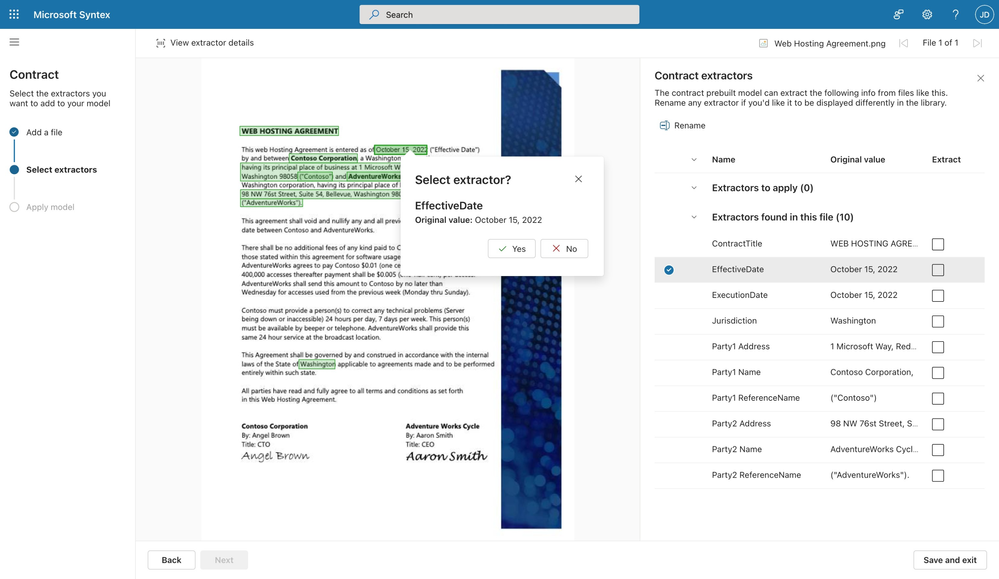The height and width of the screenshot is (579, 999).
Task: Select the ExecutionDate row name
Action: (740, 295)
